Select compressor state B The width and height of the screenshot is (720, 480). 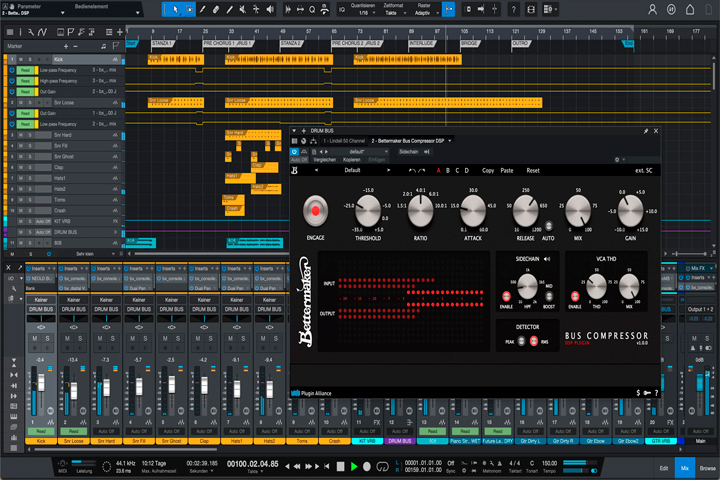[448, 170]
